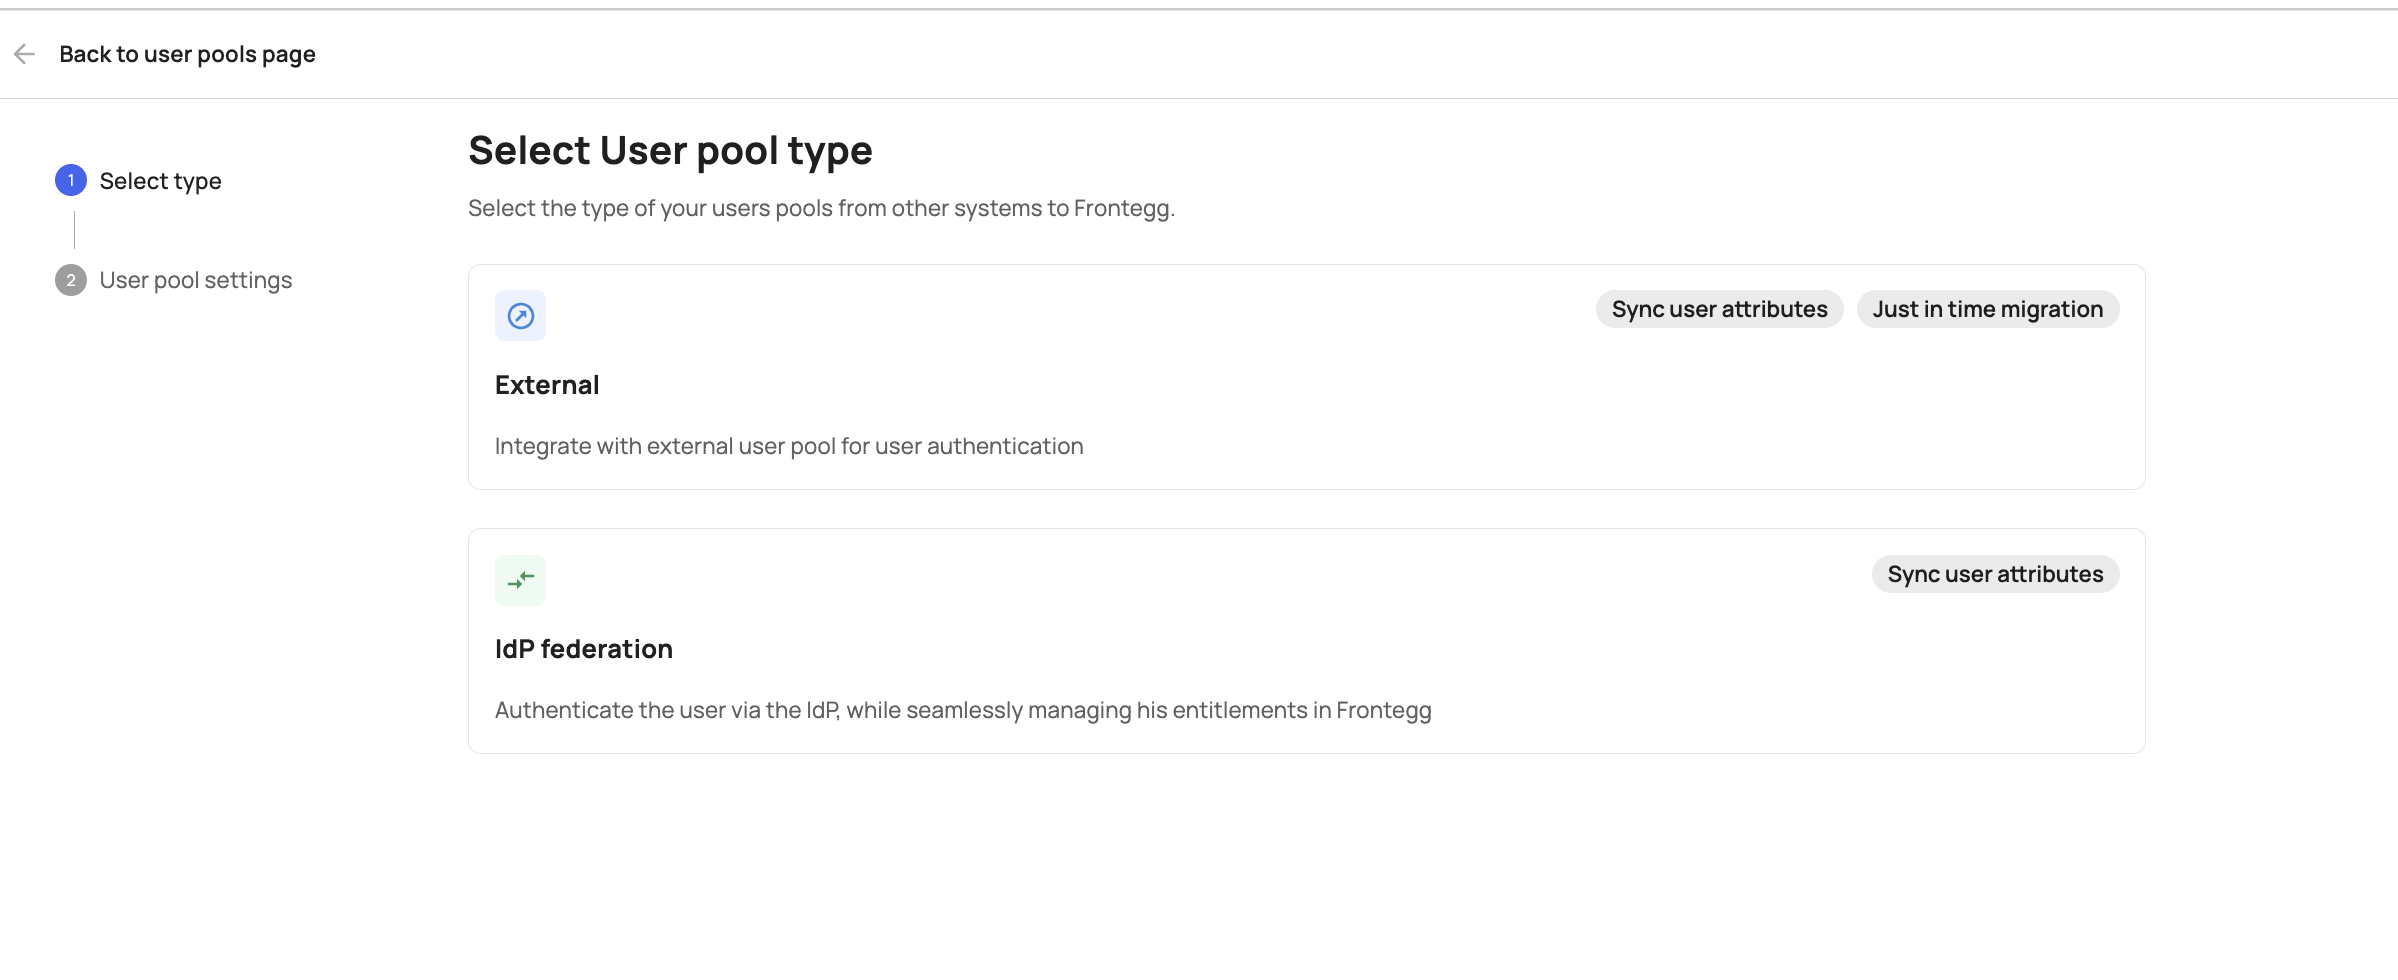Click the 'Just in time migration' tag
The width and height of the screenshot is (2398, 980).
pos(1987,309)
